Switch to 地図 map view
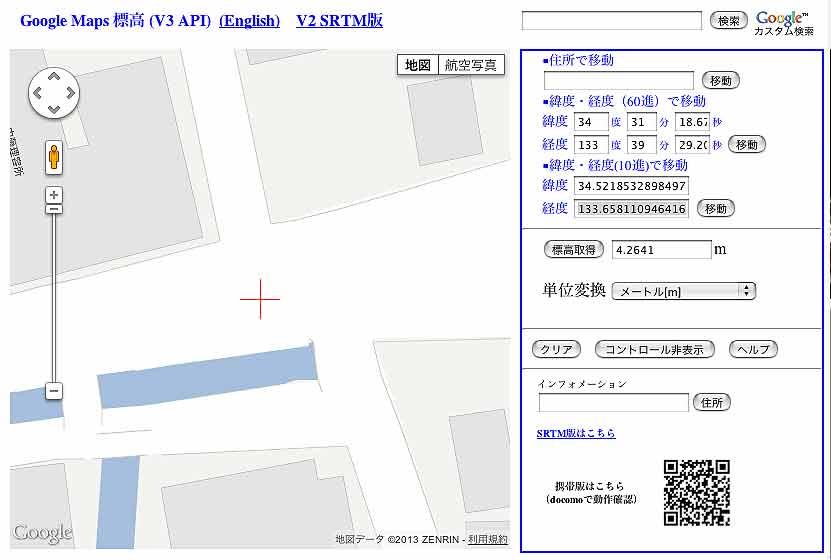The width and height of the screenshot is (831, 560). click(418, 65)
